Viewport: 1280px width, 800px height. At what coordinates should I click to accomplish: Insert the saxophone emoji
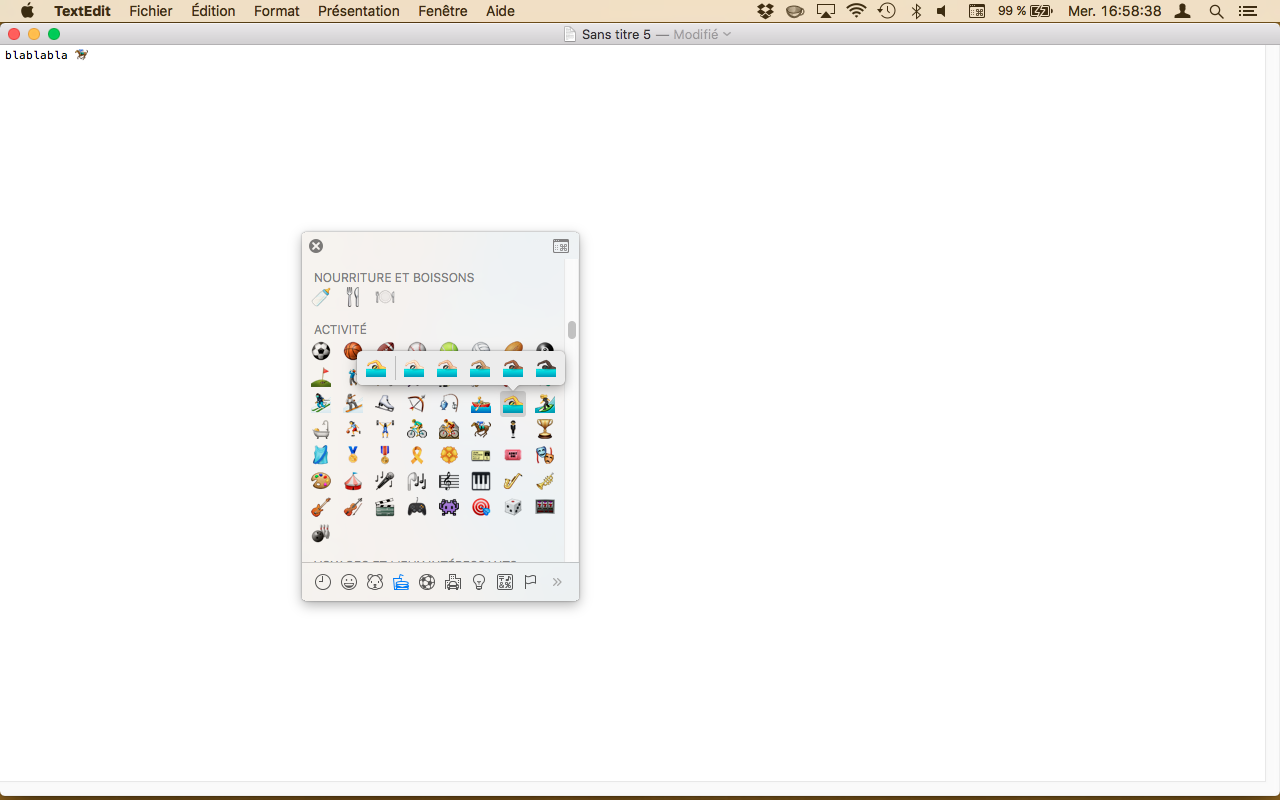(513, 481)
